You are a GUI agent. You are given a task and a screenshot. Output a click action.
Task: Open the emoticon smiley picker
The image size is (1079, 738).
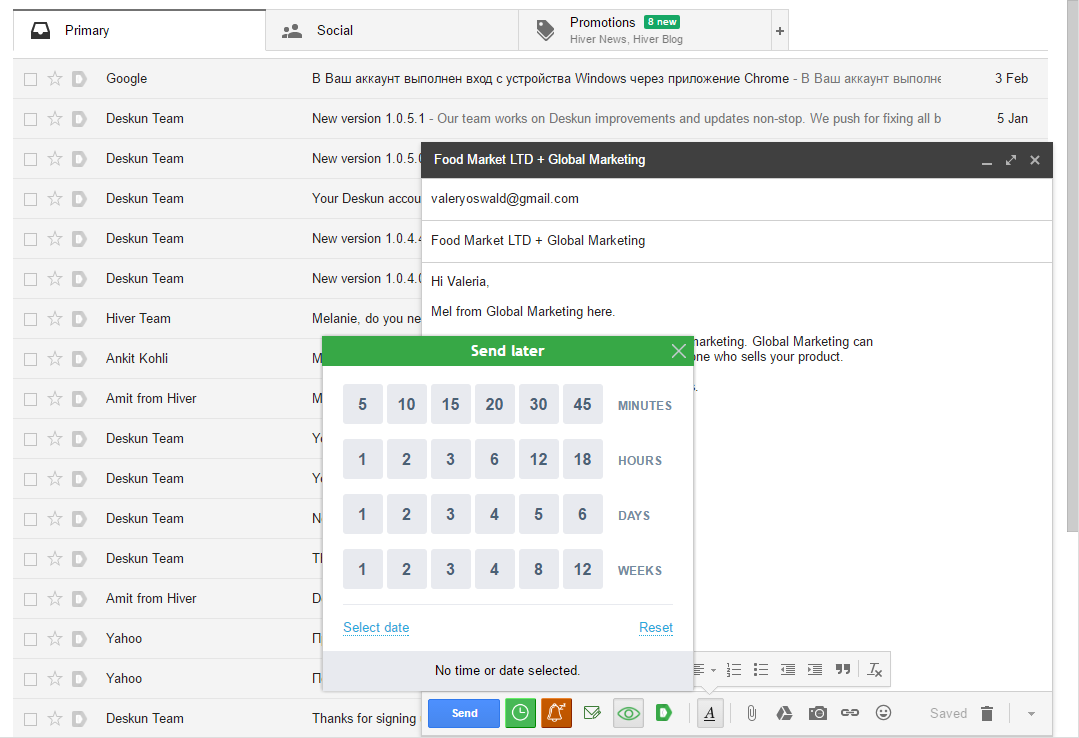click(x=884, y=713)
